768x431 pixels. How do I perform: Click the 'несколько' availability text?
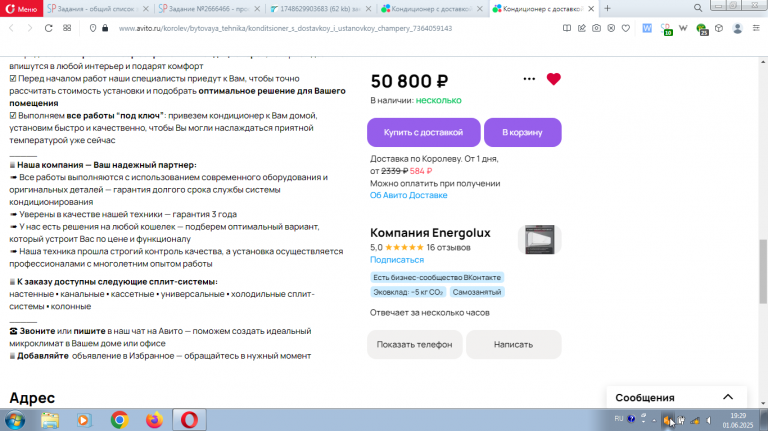tap(438, 100)
